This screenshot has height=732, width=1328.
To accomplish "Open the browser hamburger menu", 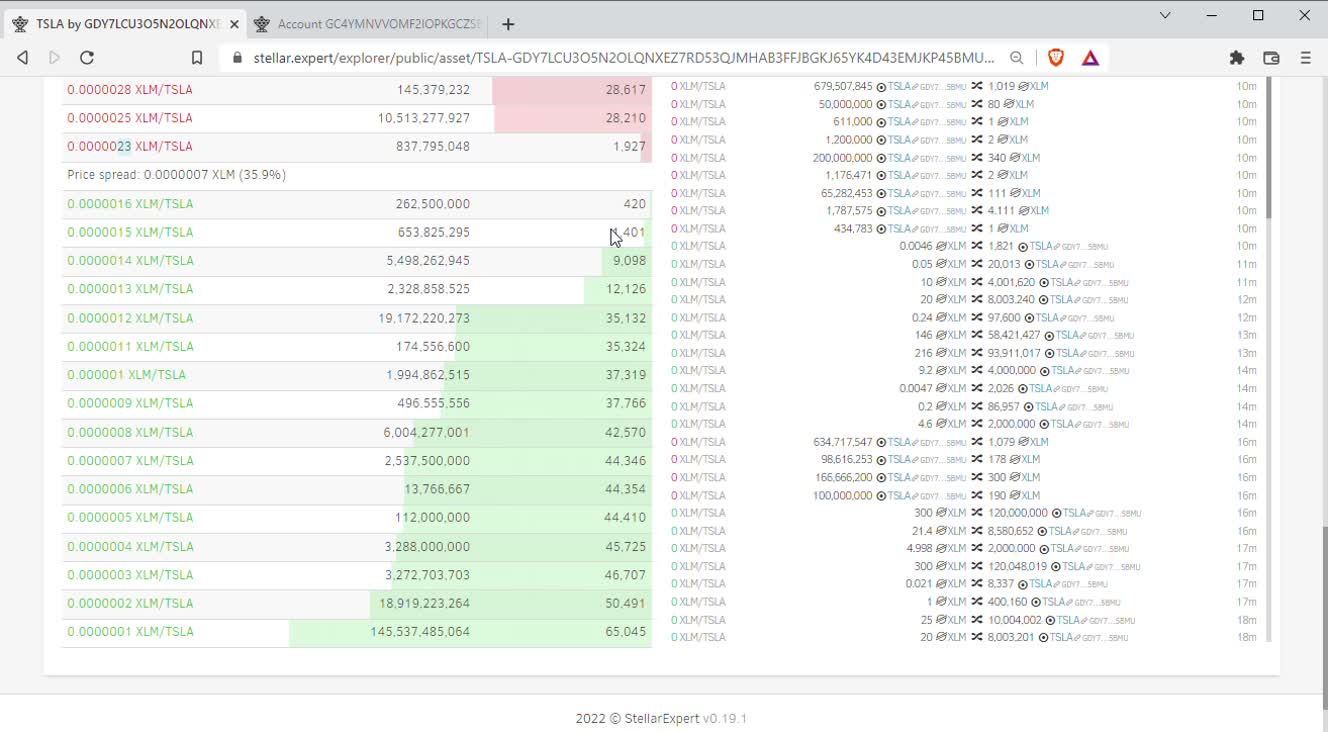I will click(1305, 58).
